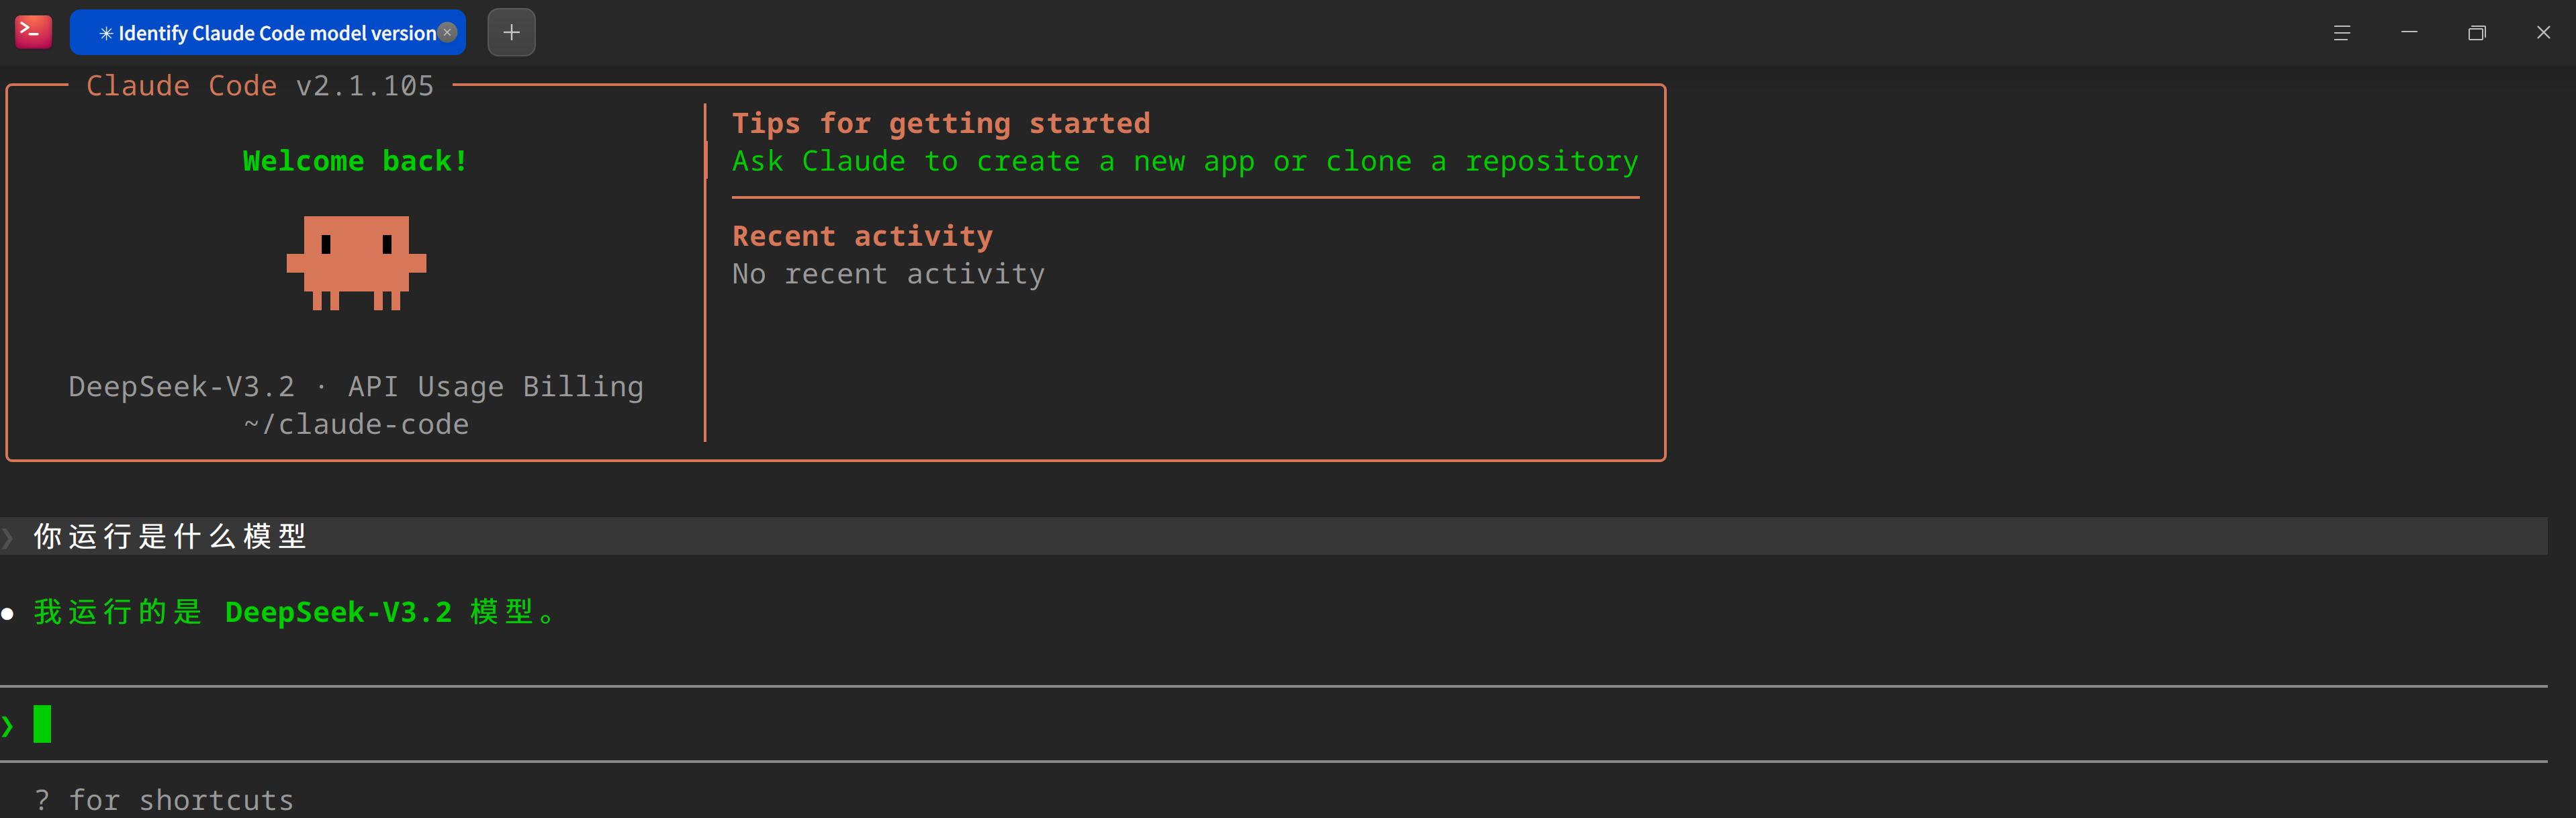Click the user message '你运行是什么模型'
The image size is (2576, 818).
(x=170, y=537)
